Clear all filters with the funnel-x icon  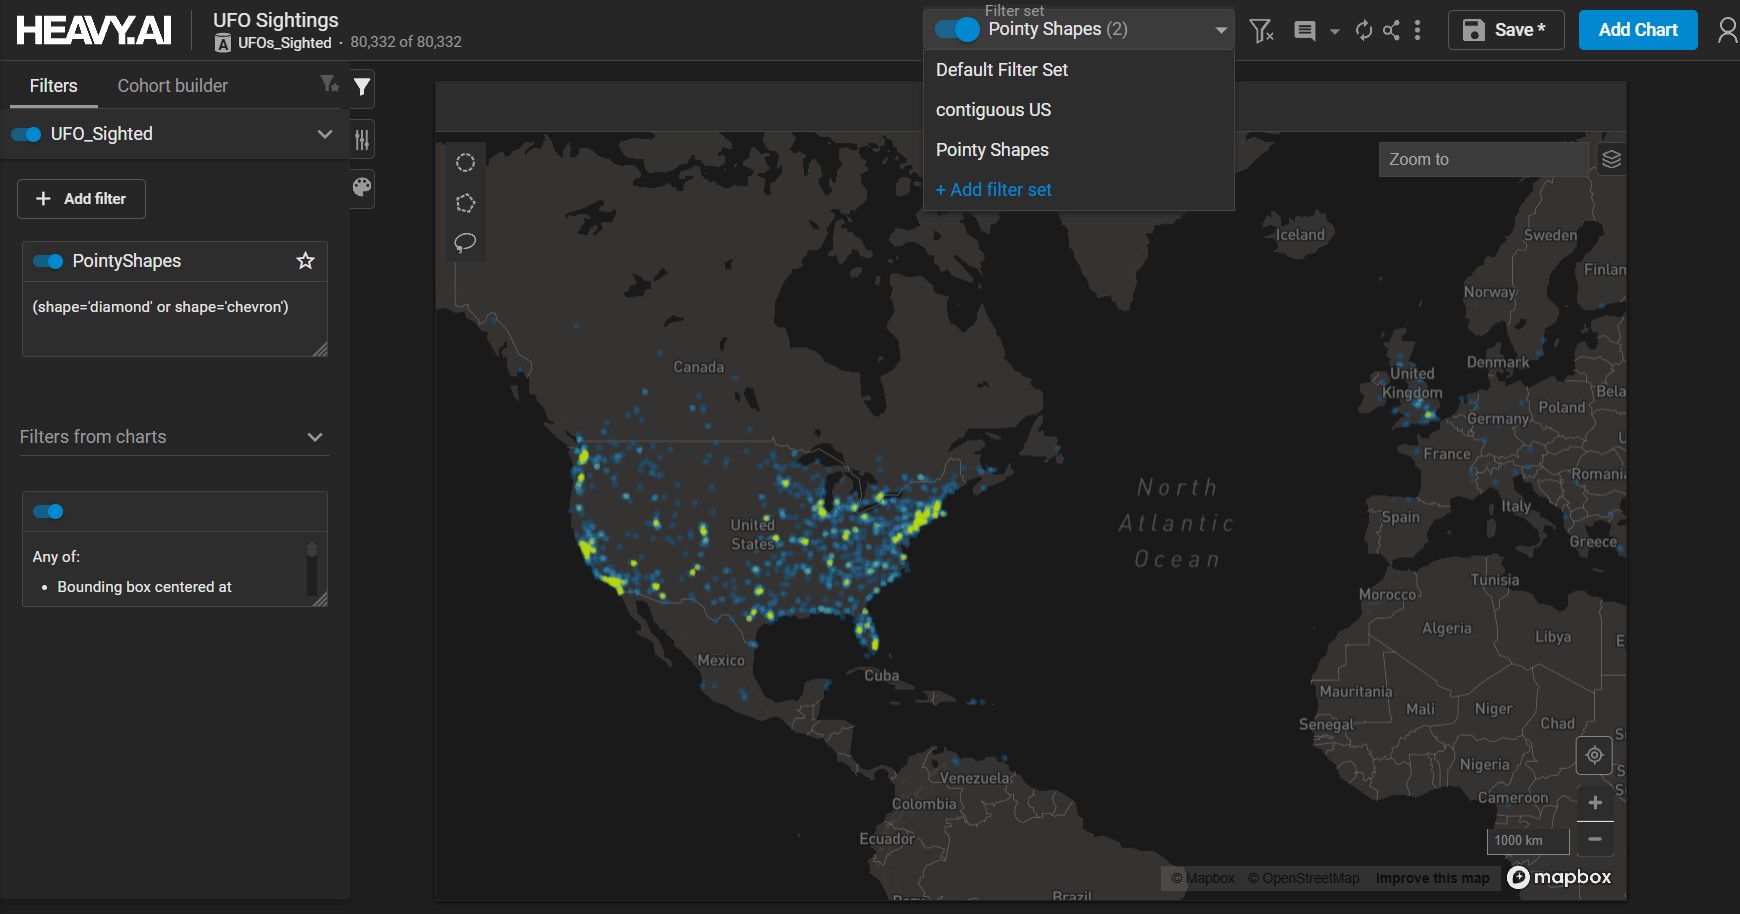1262,31
